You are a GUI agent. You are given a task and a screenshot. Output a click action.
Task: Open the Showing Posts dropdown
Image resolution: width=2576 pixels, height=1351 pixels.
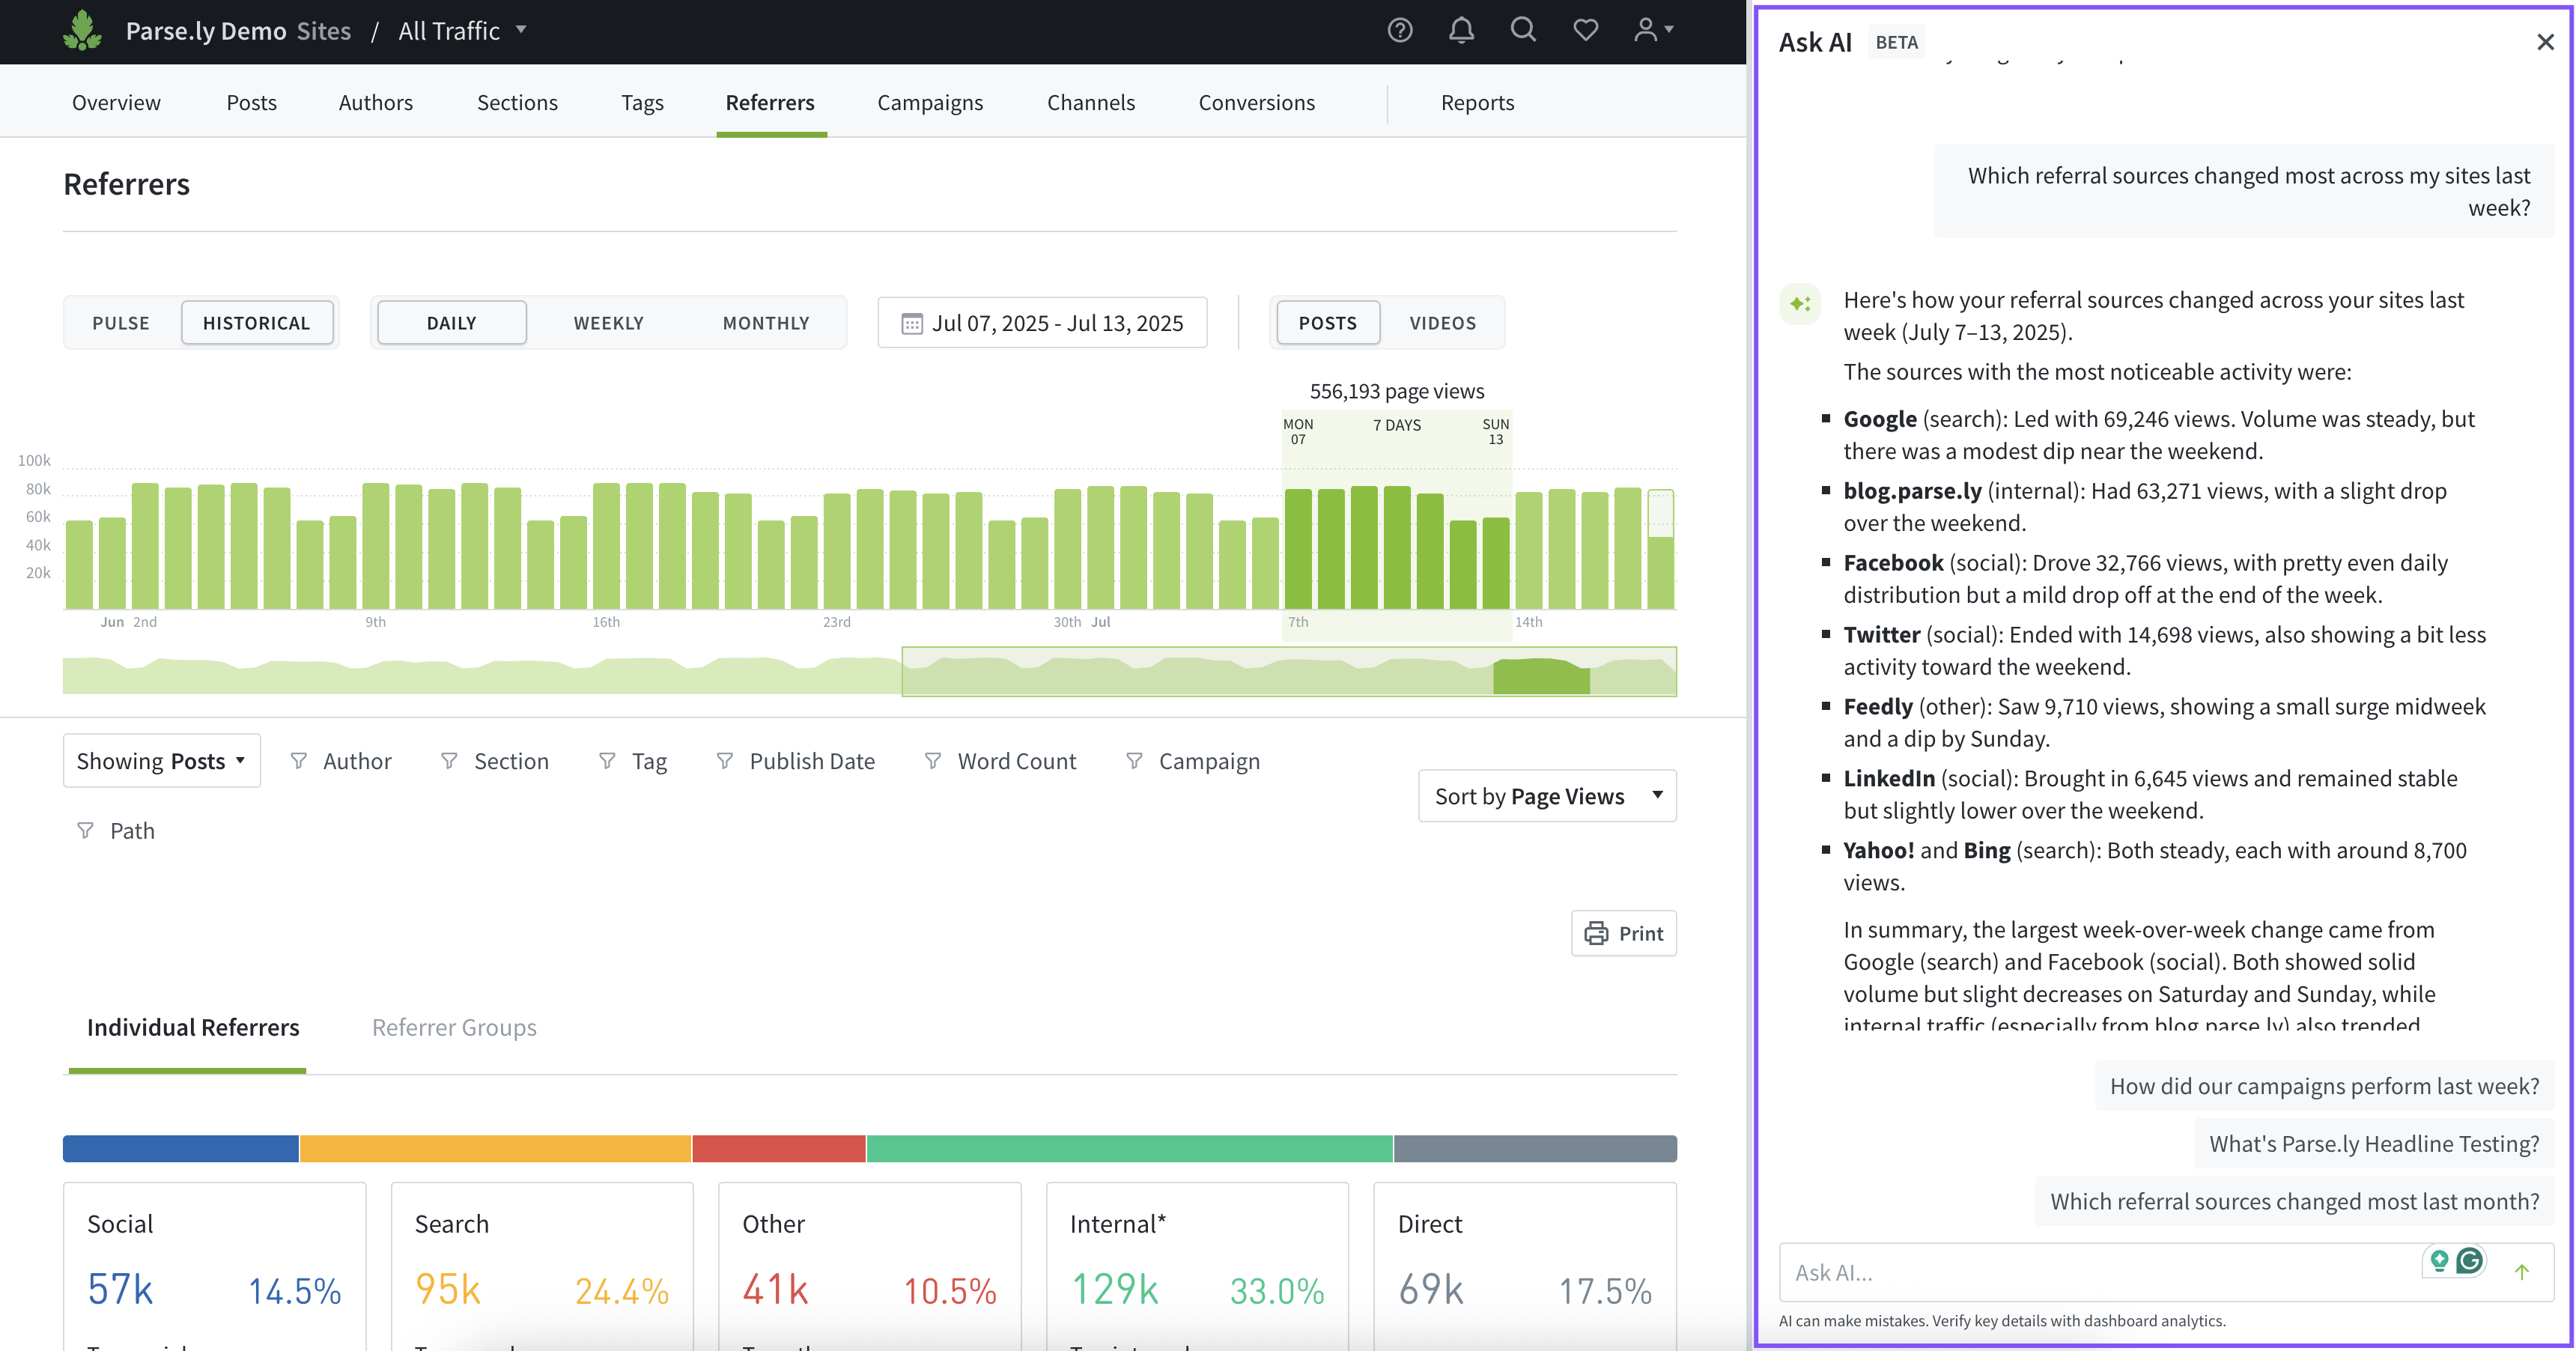[x=161, y=760]
